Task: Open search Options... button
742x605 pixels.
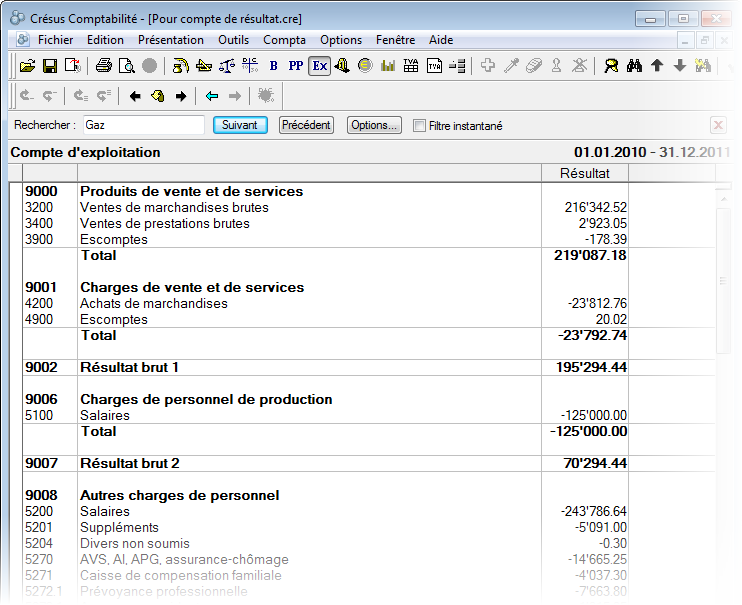Action: (374, 125)
